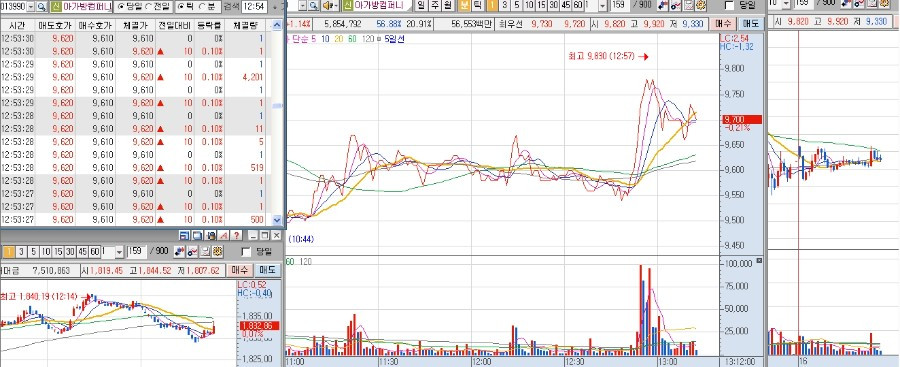Open the speaker sound alert icon

pos(329,6)
